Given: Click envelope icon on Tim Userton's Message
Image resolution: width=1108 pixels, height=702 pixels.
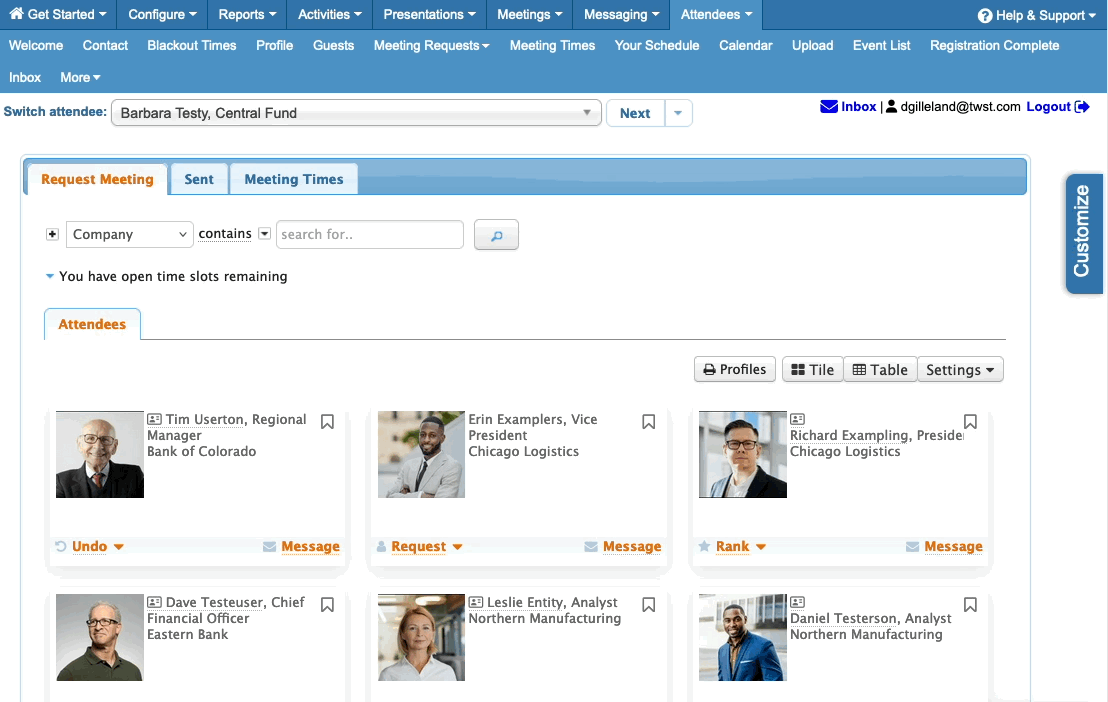Looking at the screenshot, I should click(269, 546).
